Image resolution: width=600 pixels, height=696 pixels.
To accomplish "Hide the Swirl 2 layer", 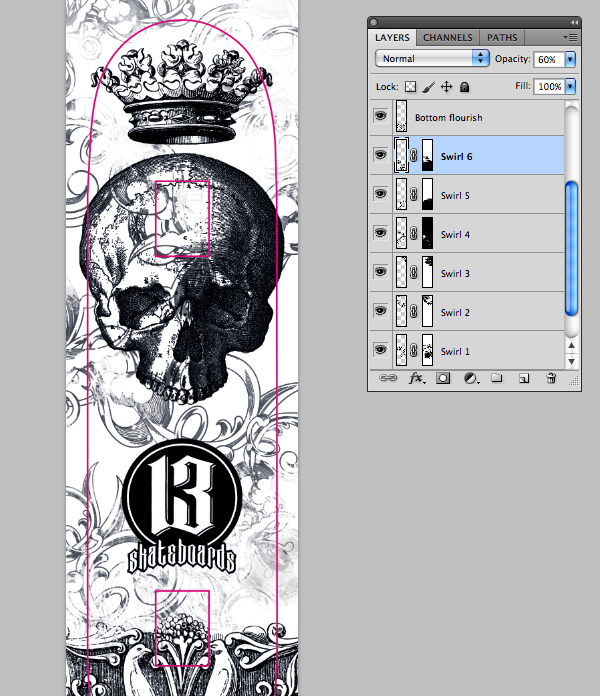I will point(380,311).
